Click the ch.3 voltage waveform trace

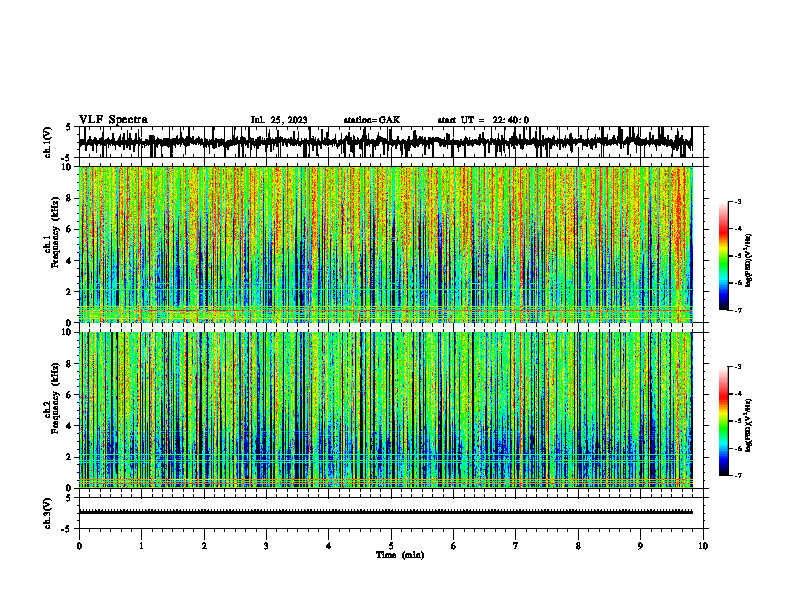[x=385, y=512]
